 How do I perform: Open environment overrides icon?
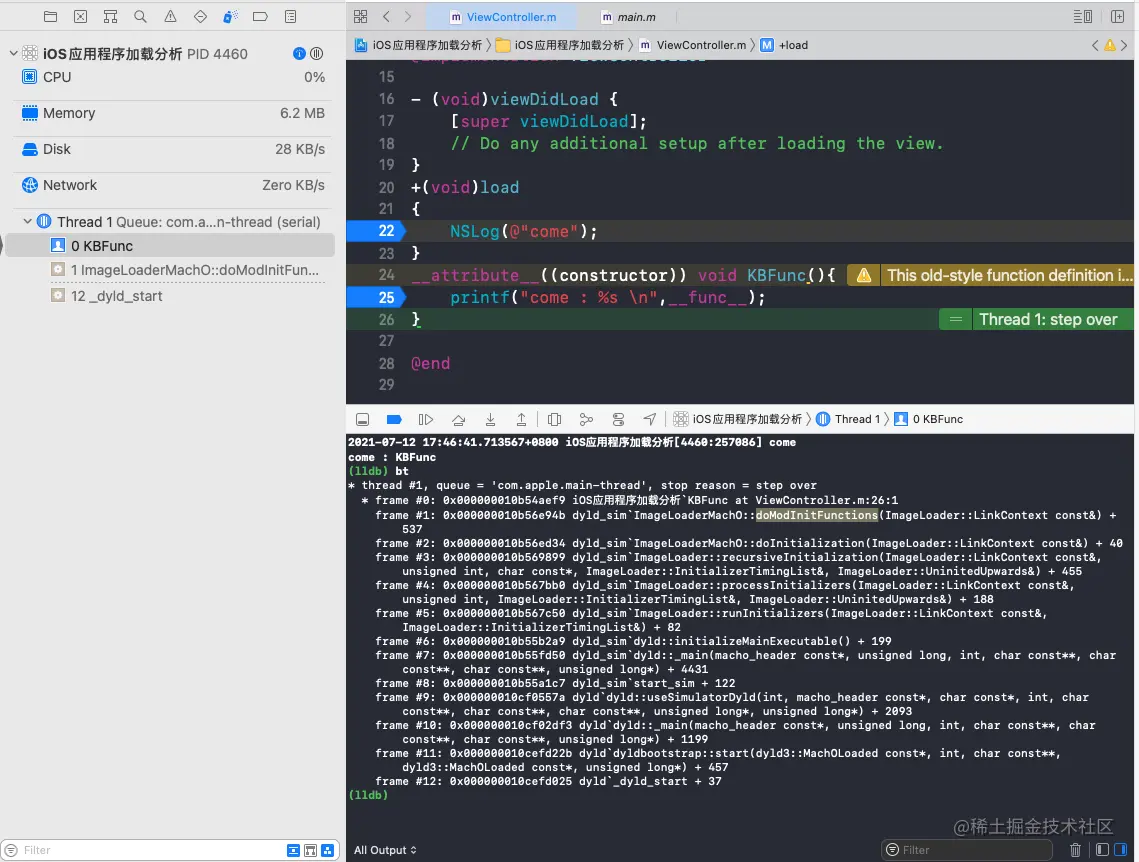click(618, 419)
